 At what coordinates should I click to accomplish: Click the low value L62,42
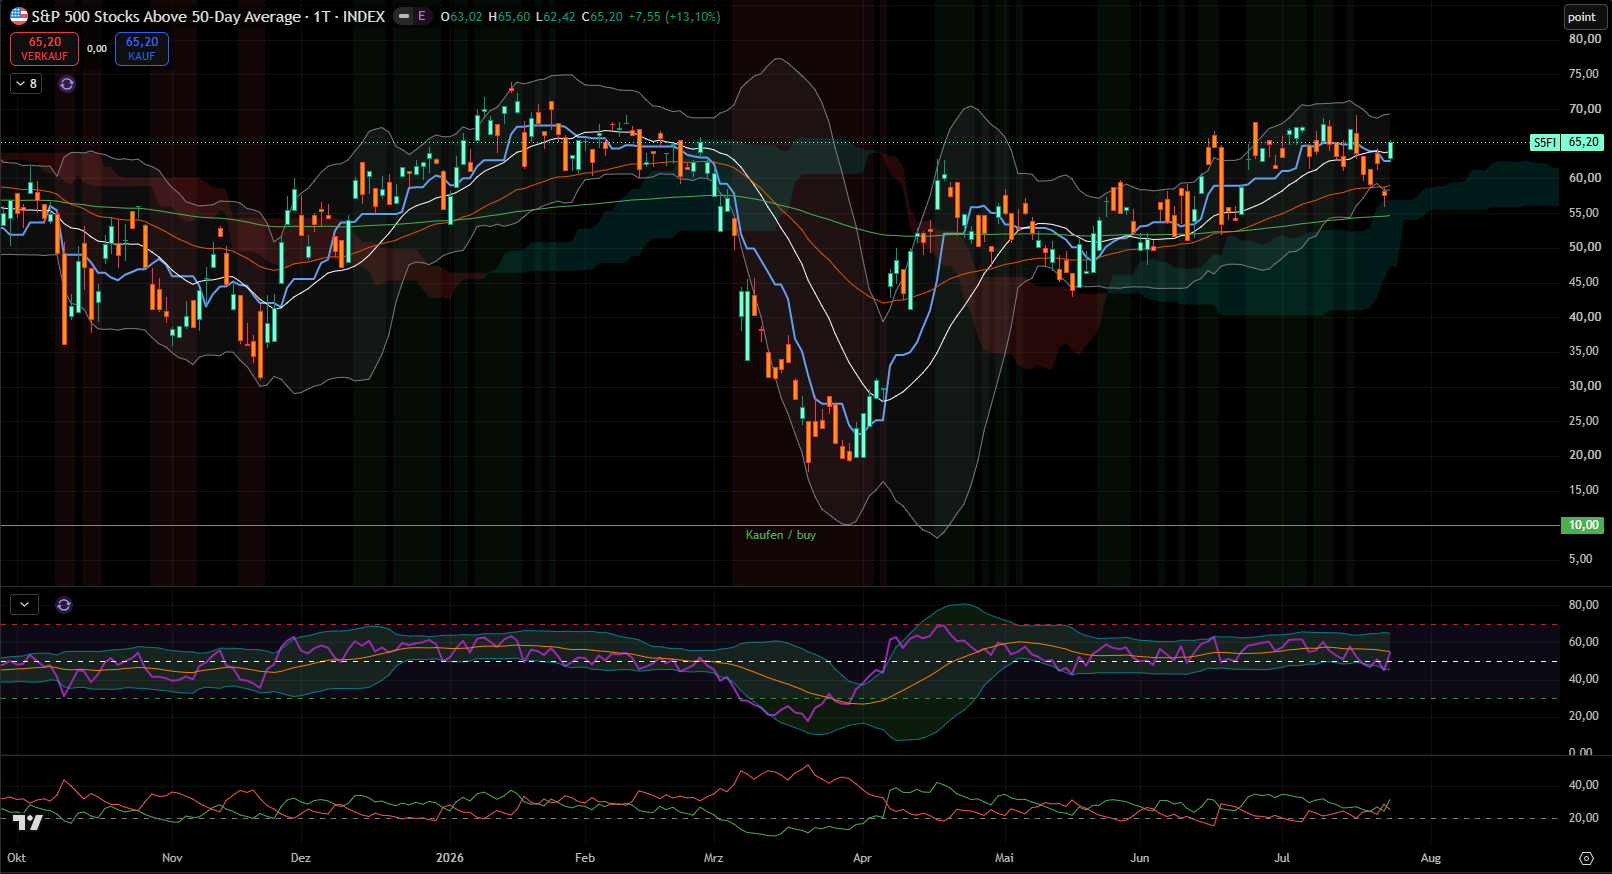(x=556, y=17)
